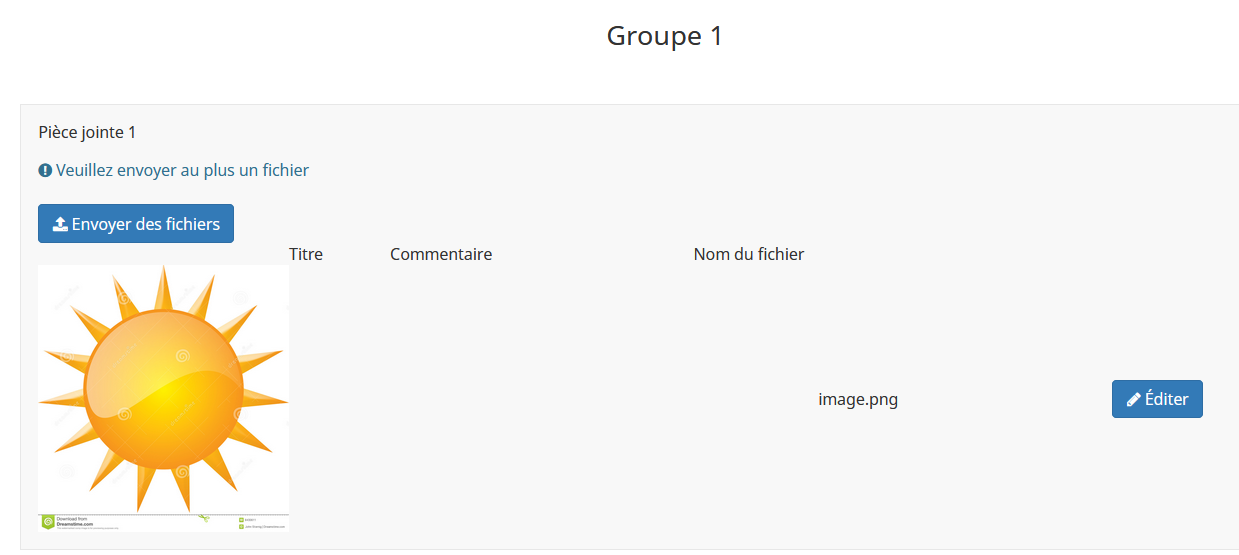Click the "Commentaire" column header
Screen dimensions: 1239x555
pos(441,254)
